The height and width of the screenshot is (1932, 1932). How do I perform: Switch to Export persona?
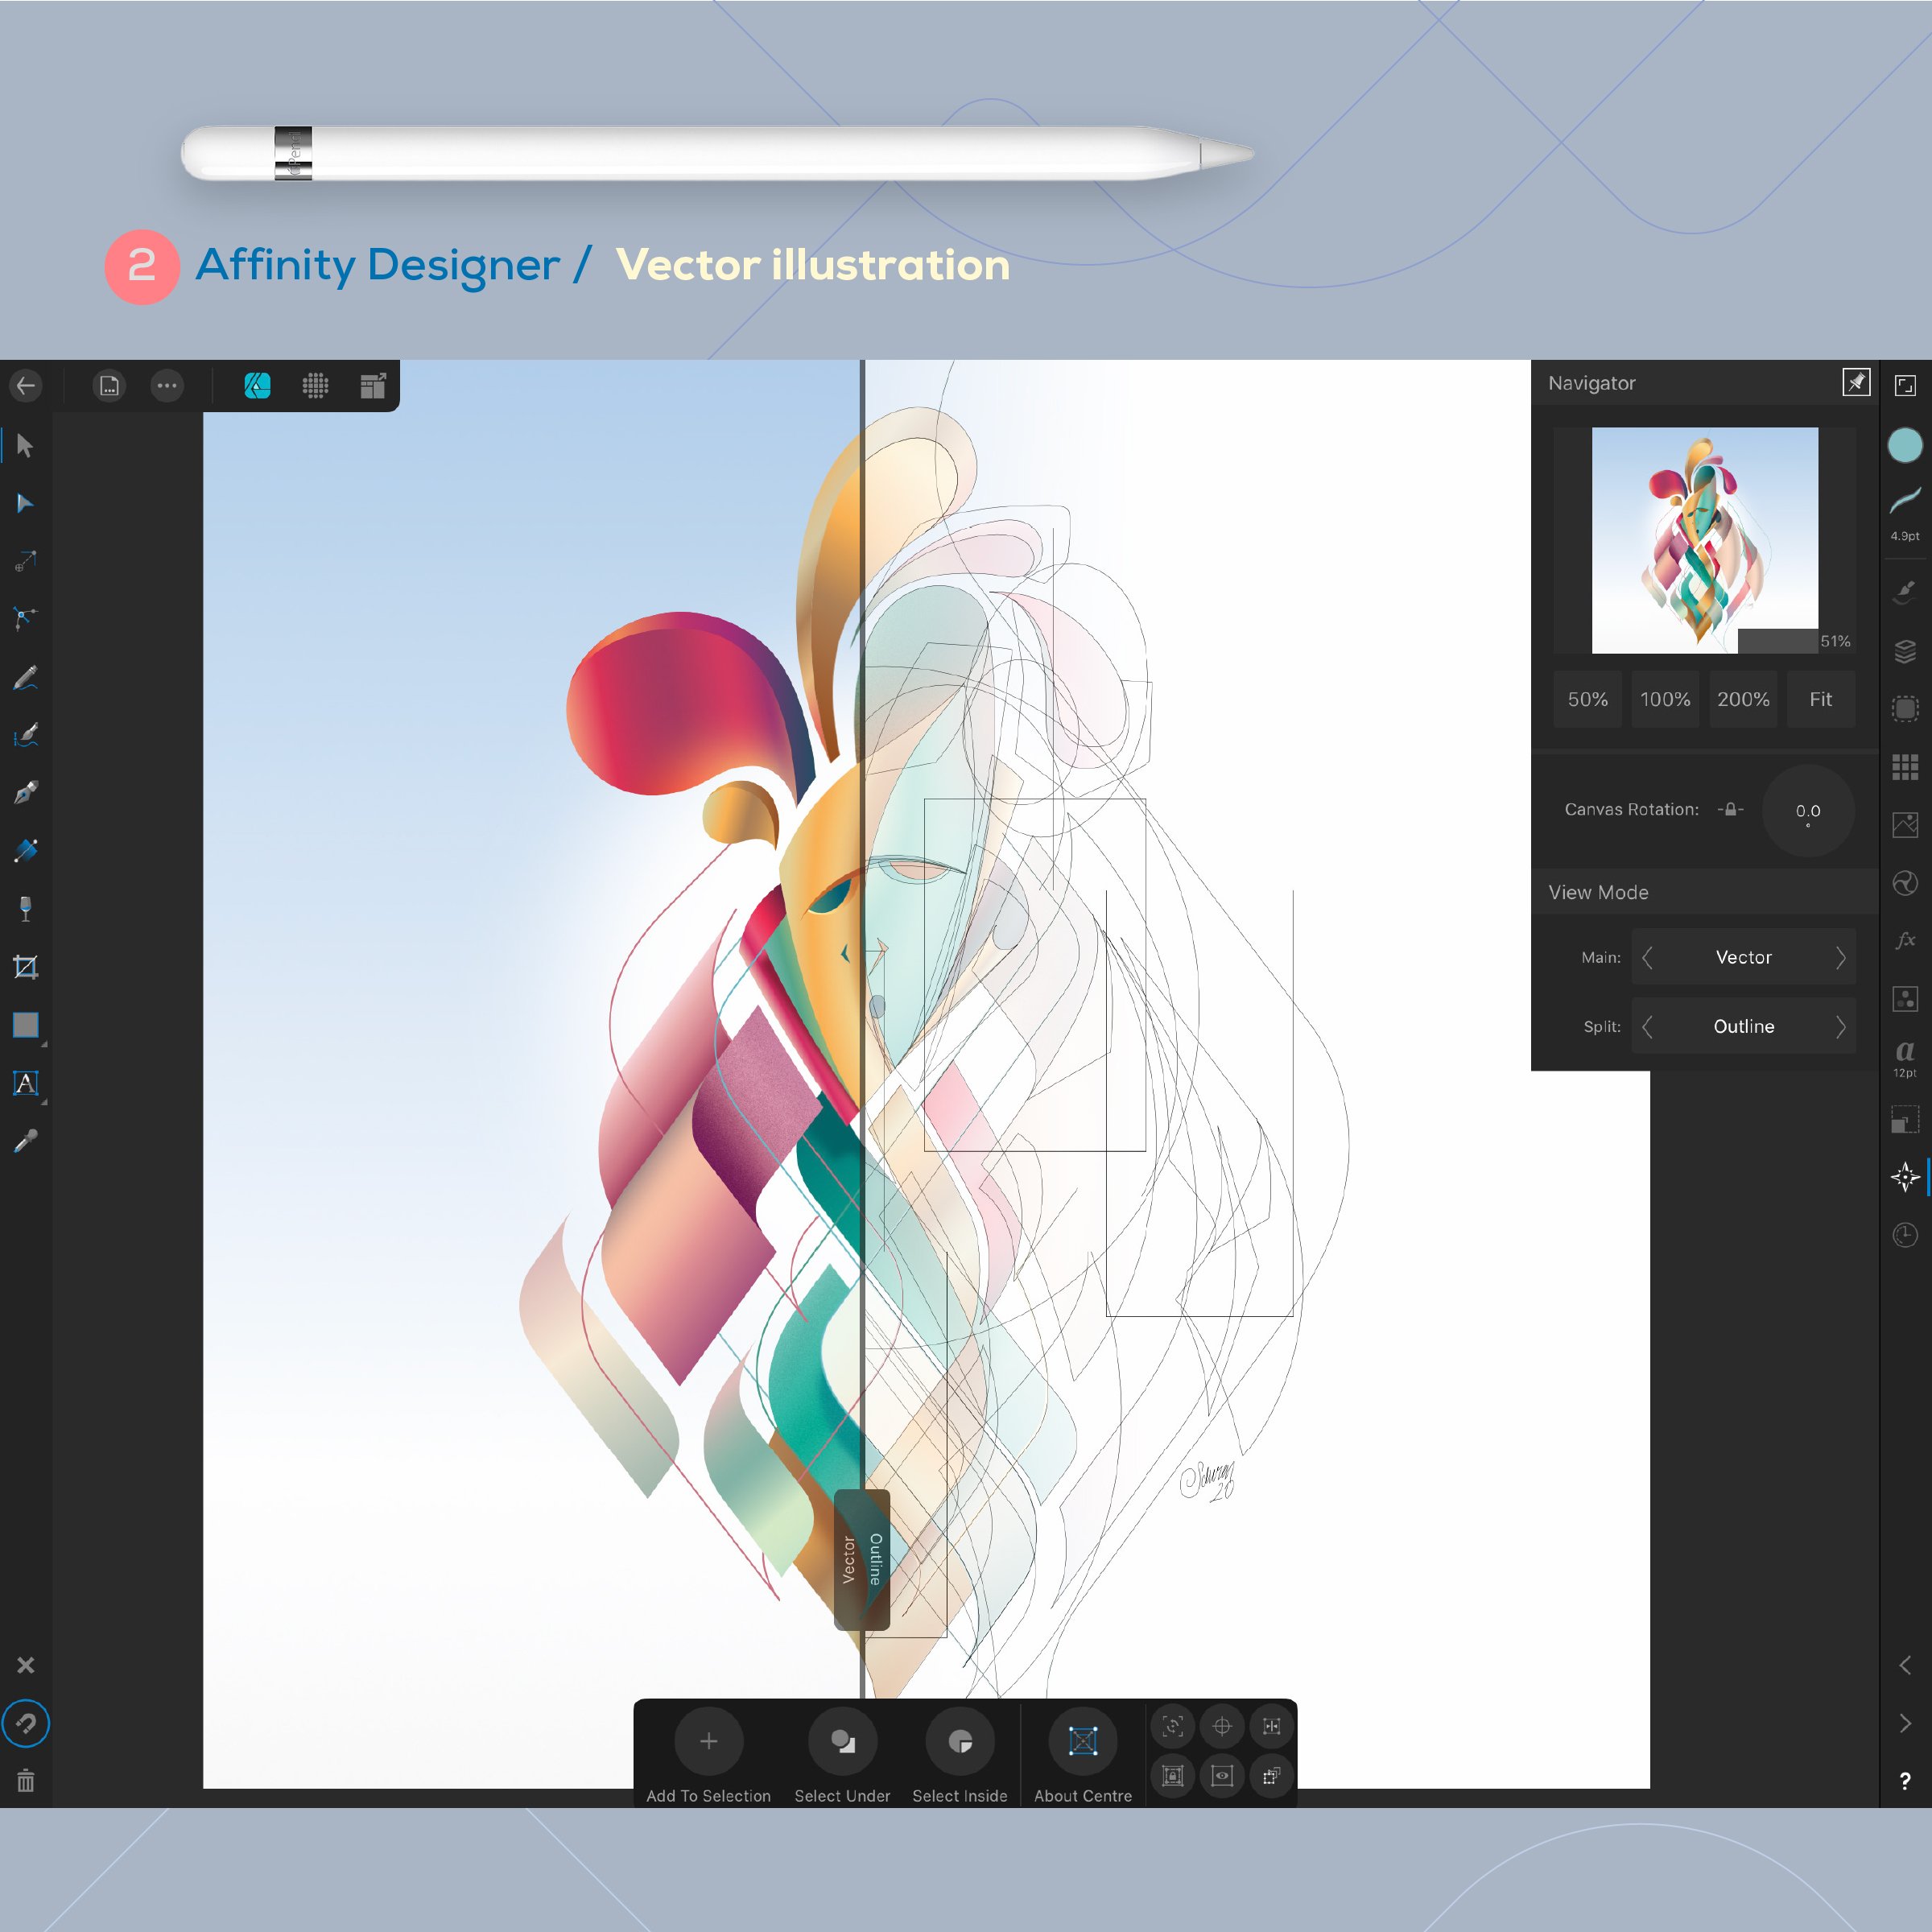pos(373,385)
